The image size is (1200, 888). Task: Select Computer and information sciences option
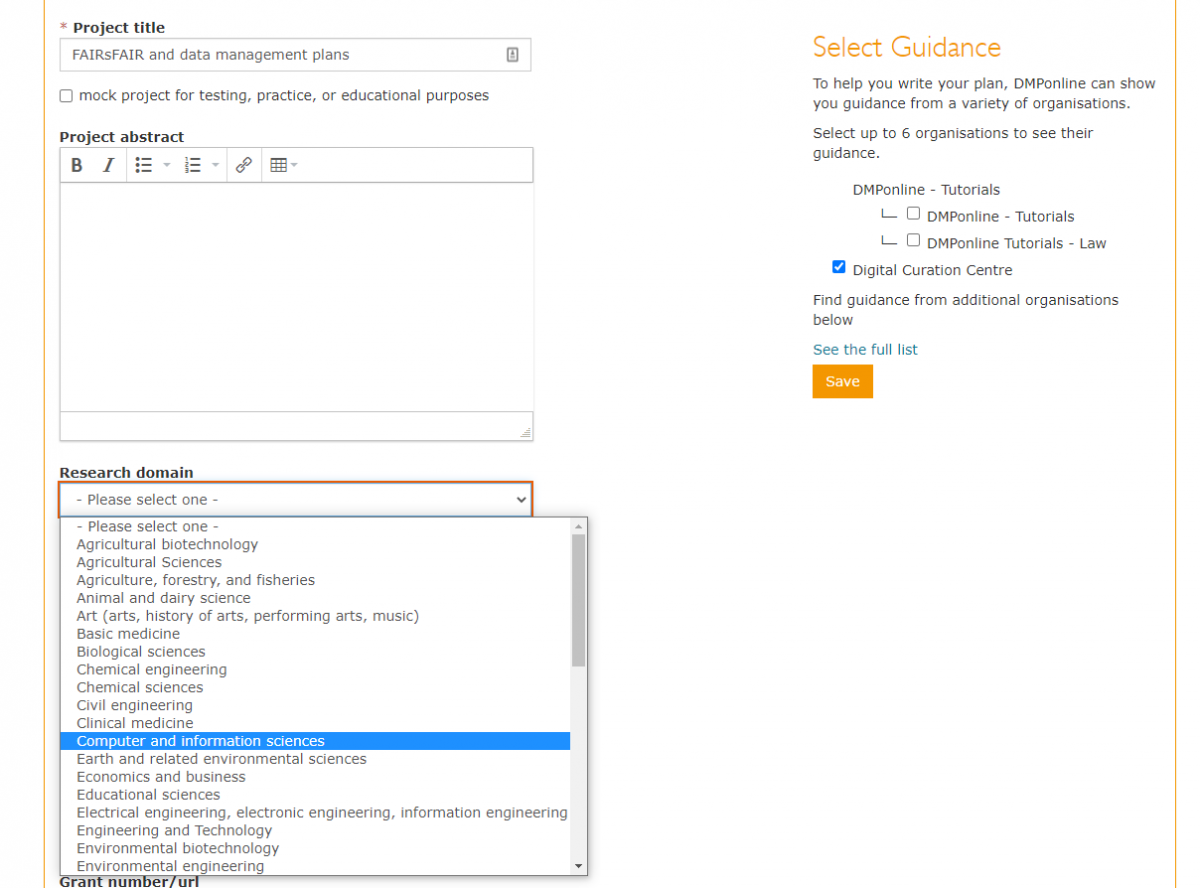201,741
